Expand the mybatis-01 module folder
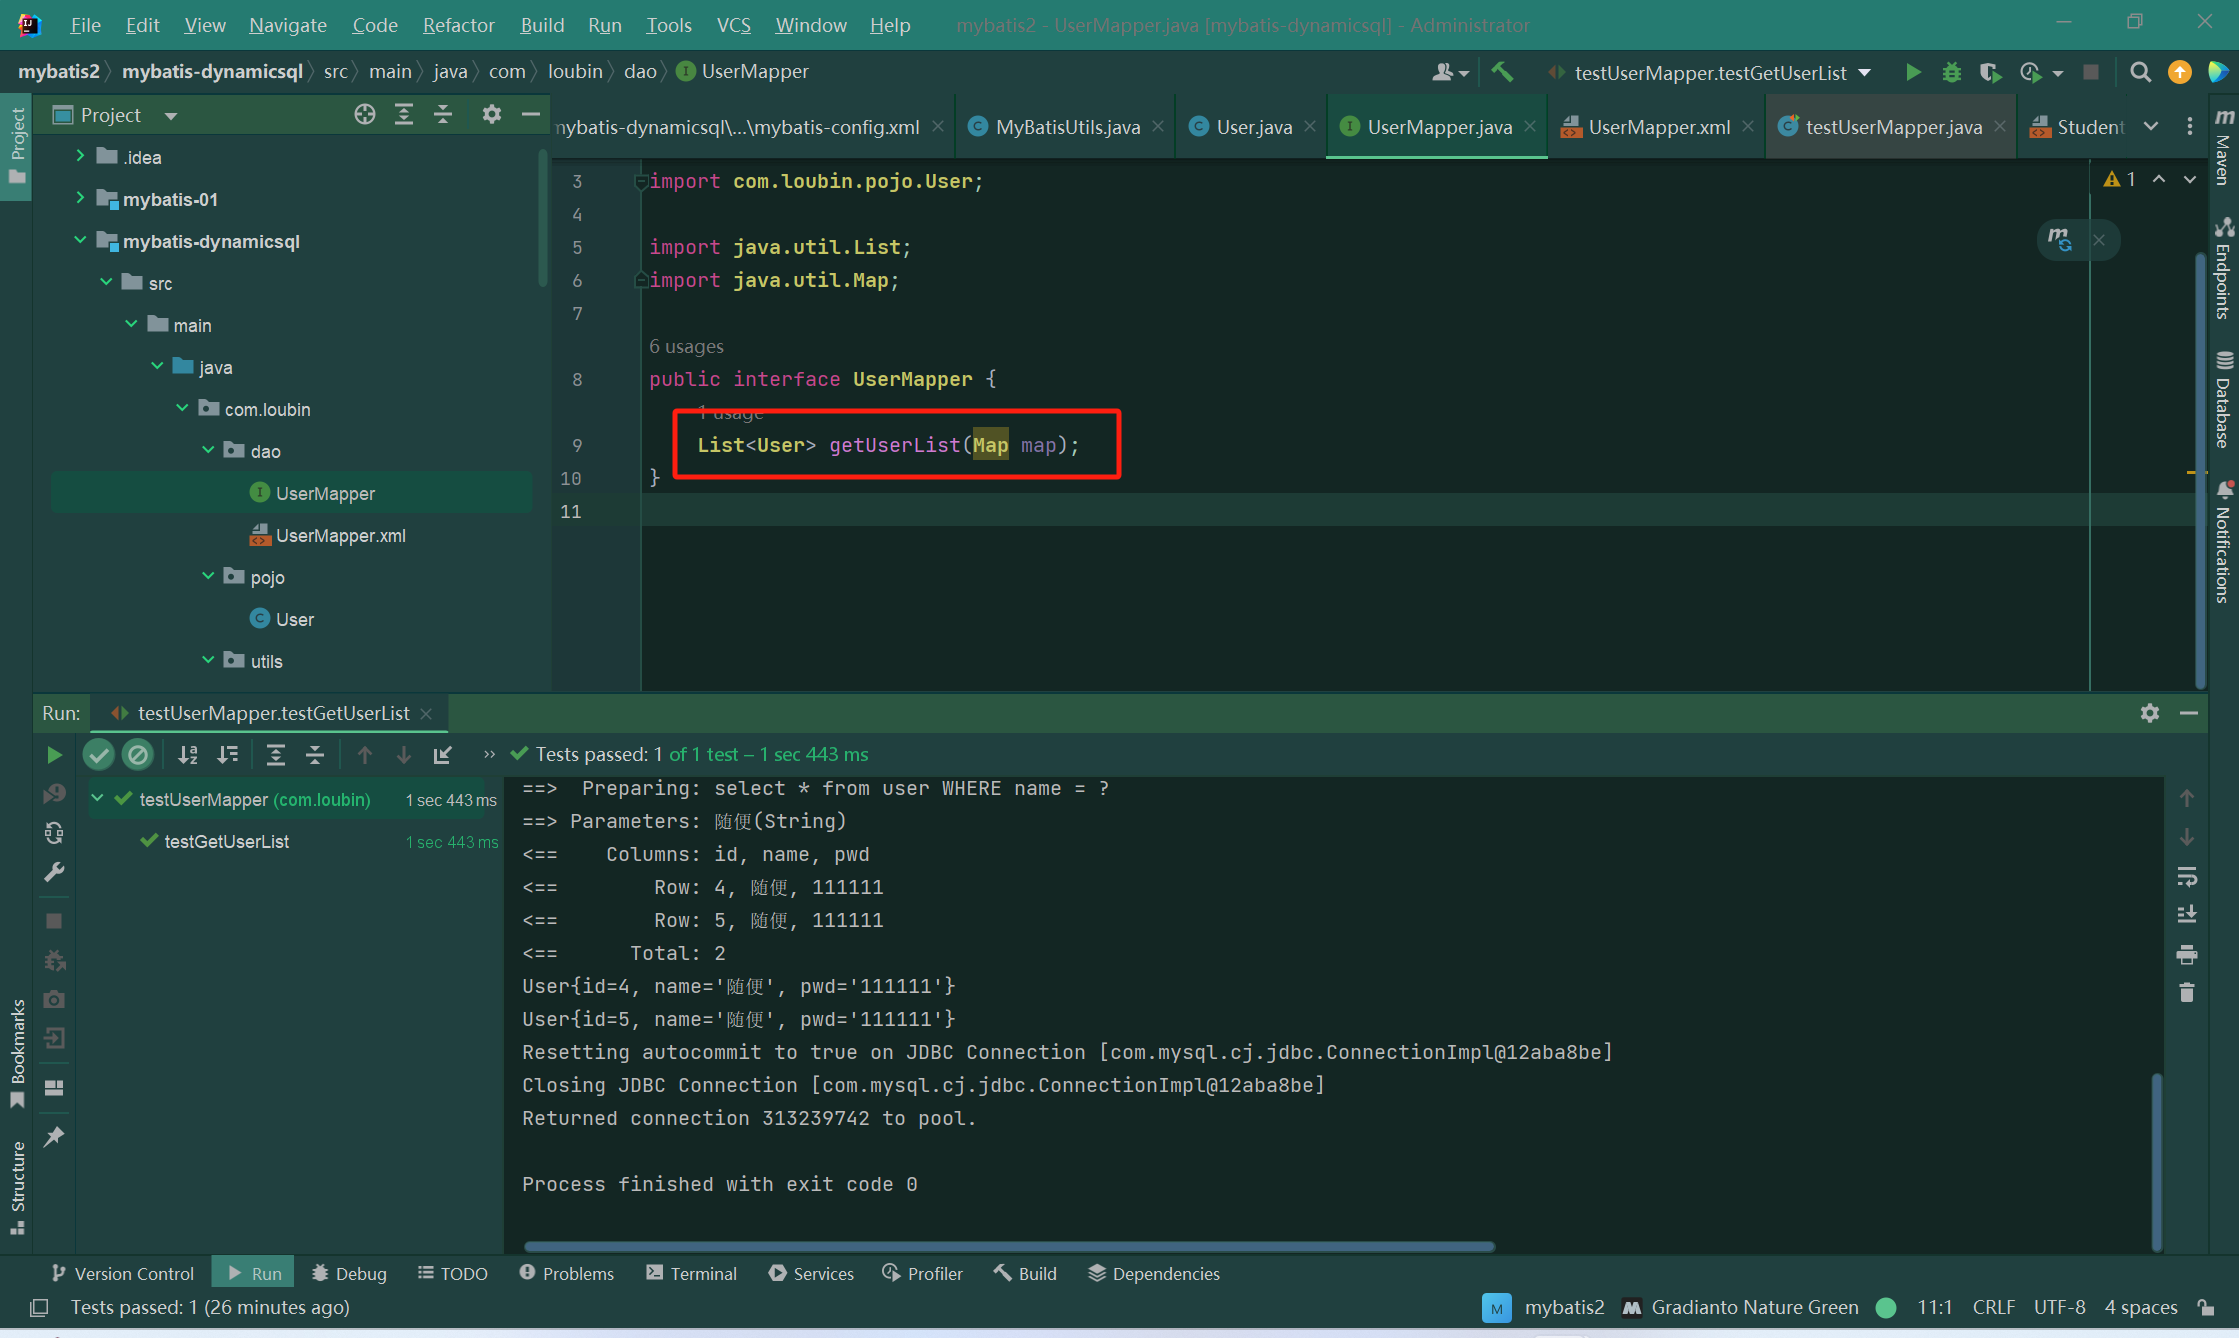This screenshot has height=1338, width=2239. pos(80,199)
